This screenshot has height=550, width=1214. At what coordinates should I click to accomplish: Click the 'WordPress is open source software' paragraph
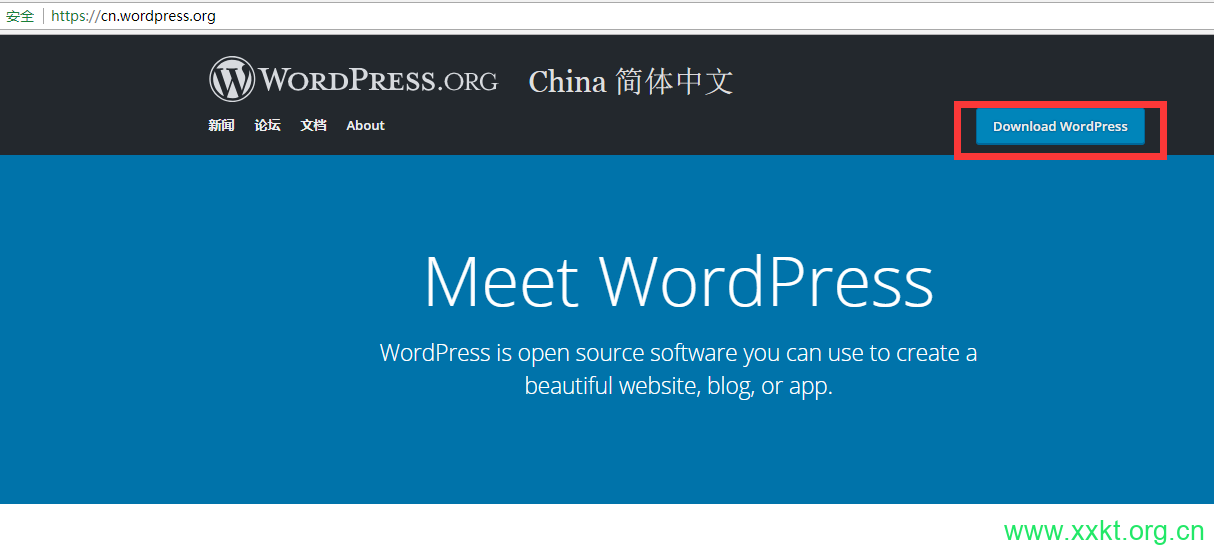(678, 369)
